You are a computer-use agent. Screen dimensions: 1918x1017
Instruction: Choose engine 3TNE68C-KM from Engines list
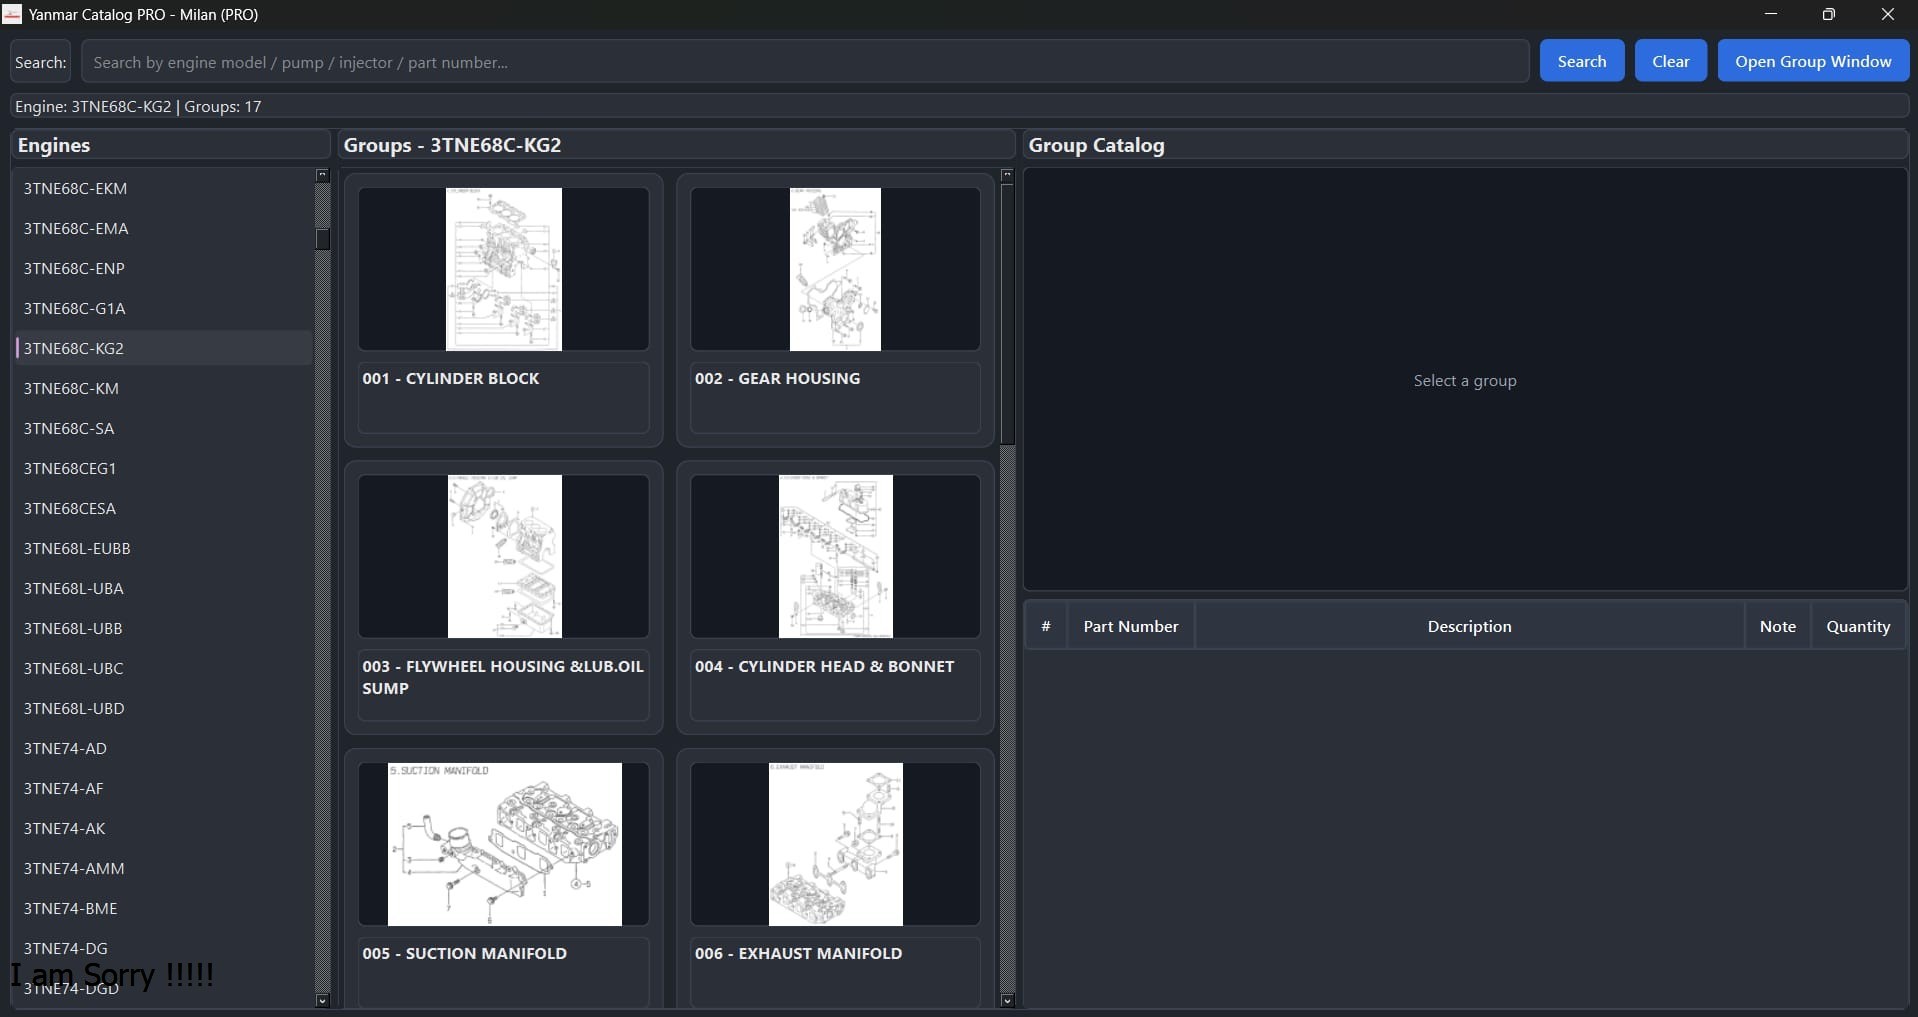[163, 388]
